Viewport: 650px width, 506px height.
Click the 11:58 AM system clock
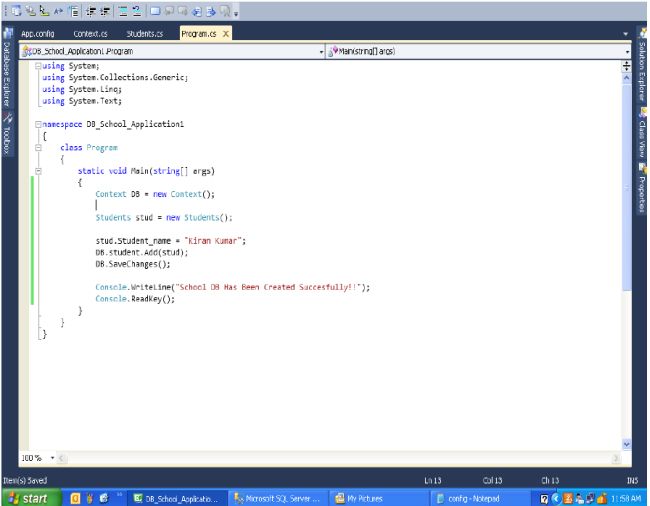tap(625, 499)
